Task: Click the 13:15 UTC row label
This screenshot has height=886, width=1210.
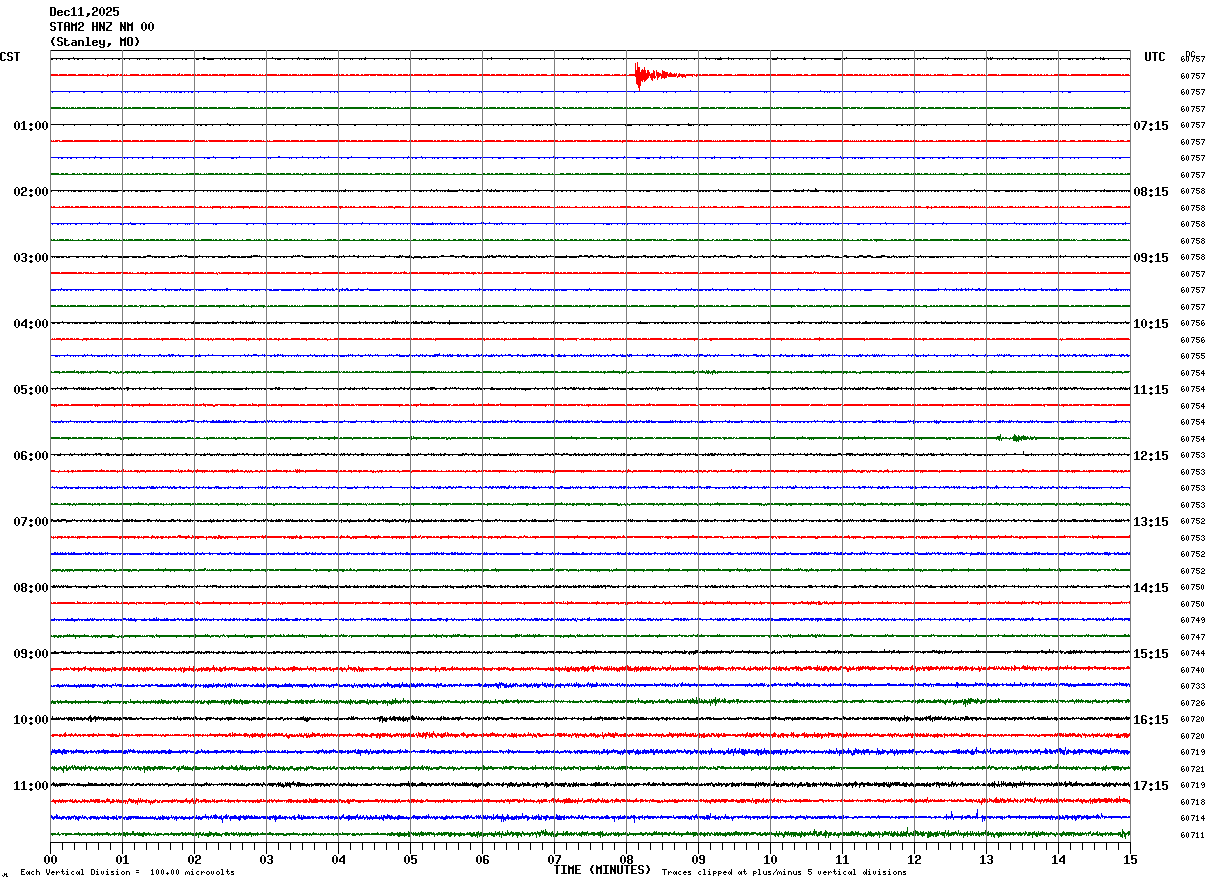Action: [x=1150, y=521]
